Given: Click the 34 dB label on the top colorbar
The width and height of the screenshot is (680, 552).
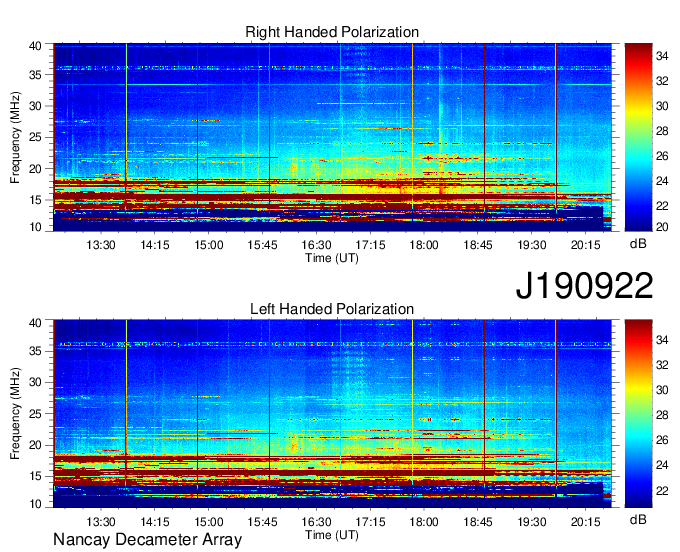Looking at the screenshot, I should point(662,56).
